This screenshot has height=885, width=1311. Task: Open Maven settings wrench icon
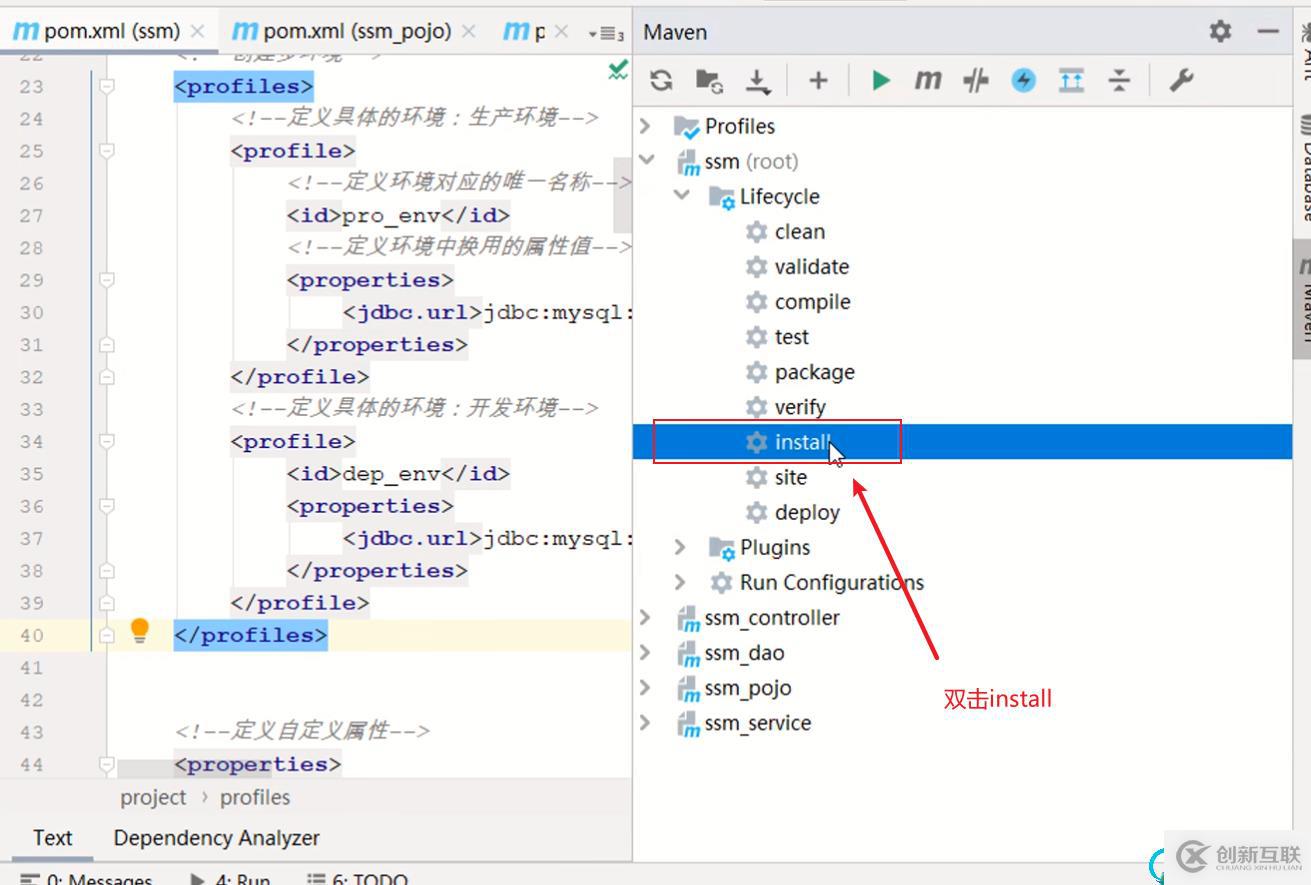pos(1181,80)
